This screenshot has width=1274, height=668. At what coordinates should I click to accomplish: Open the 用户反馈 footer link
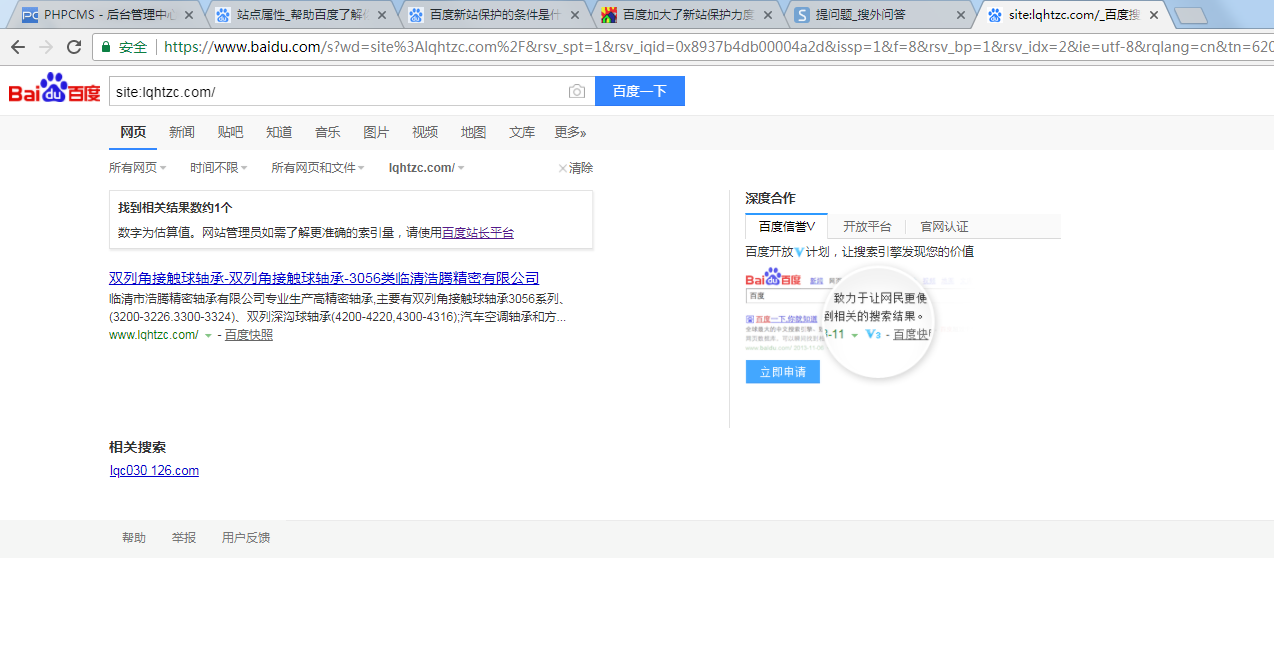[246, 538]
